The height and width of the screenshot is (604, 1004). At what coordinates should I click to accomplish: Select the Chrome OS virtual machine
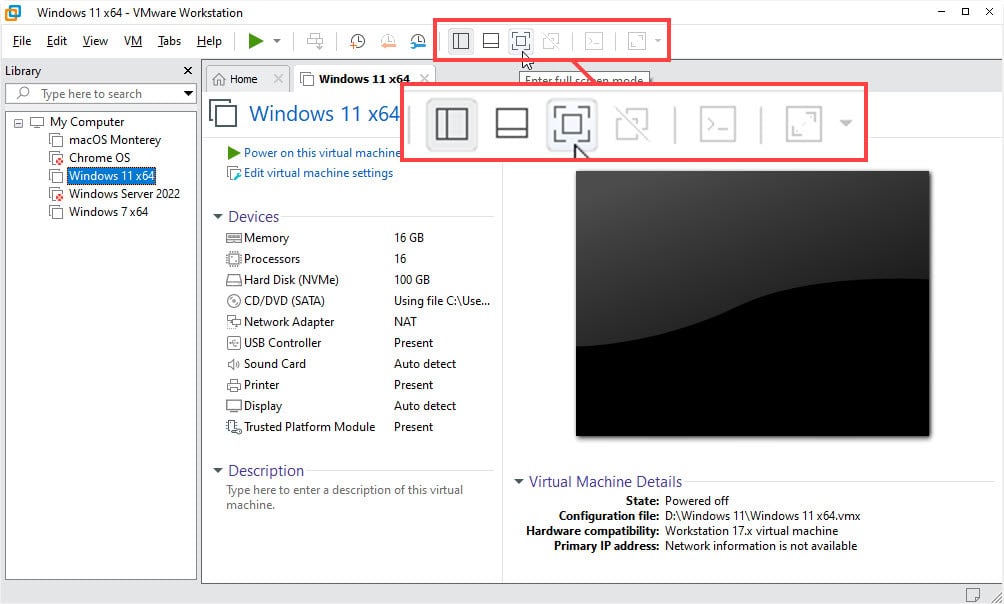[99, 158]
